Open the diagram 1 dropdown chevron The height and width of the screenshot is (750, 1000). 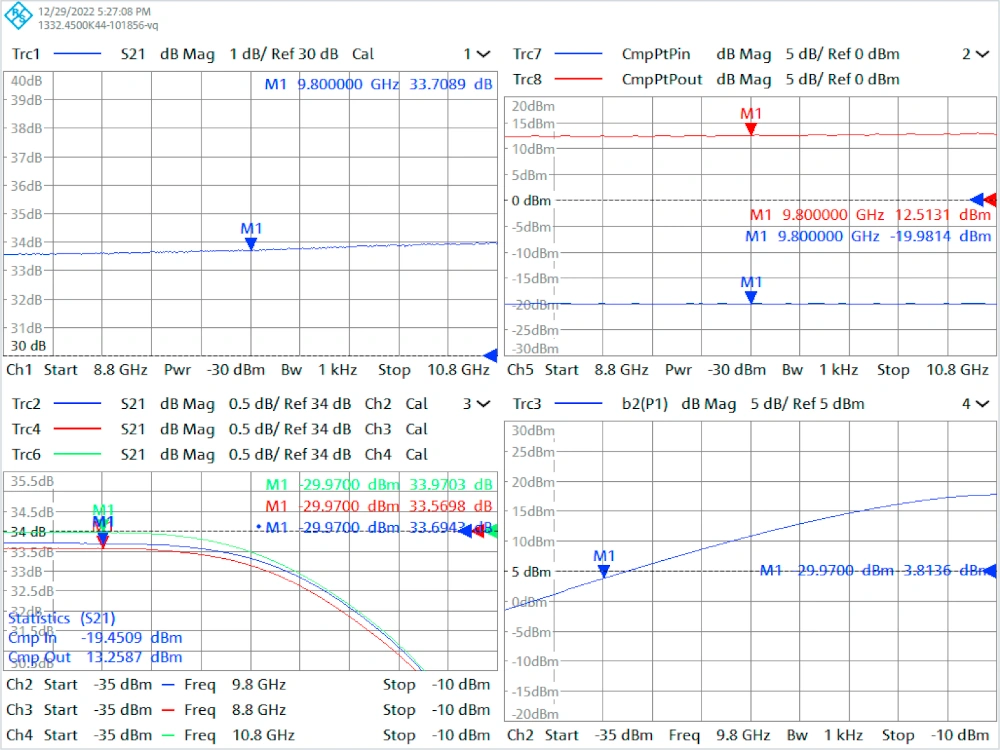tap(483, 54)
